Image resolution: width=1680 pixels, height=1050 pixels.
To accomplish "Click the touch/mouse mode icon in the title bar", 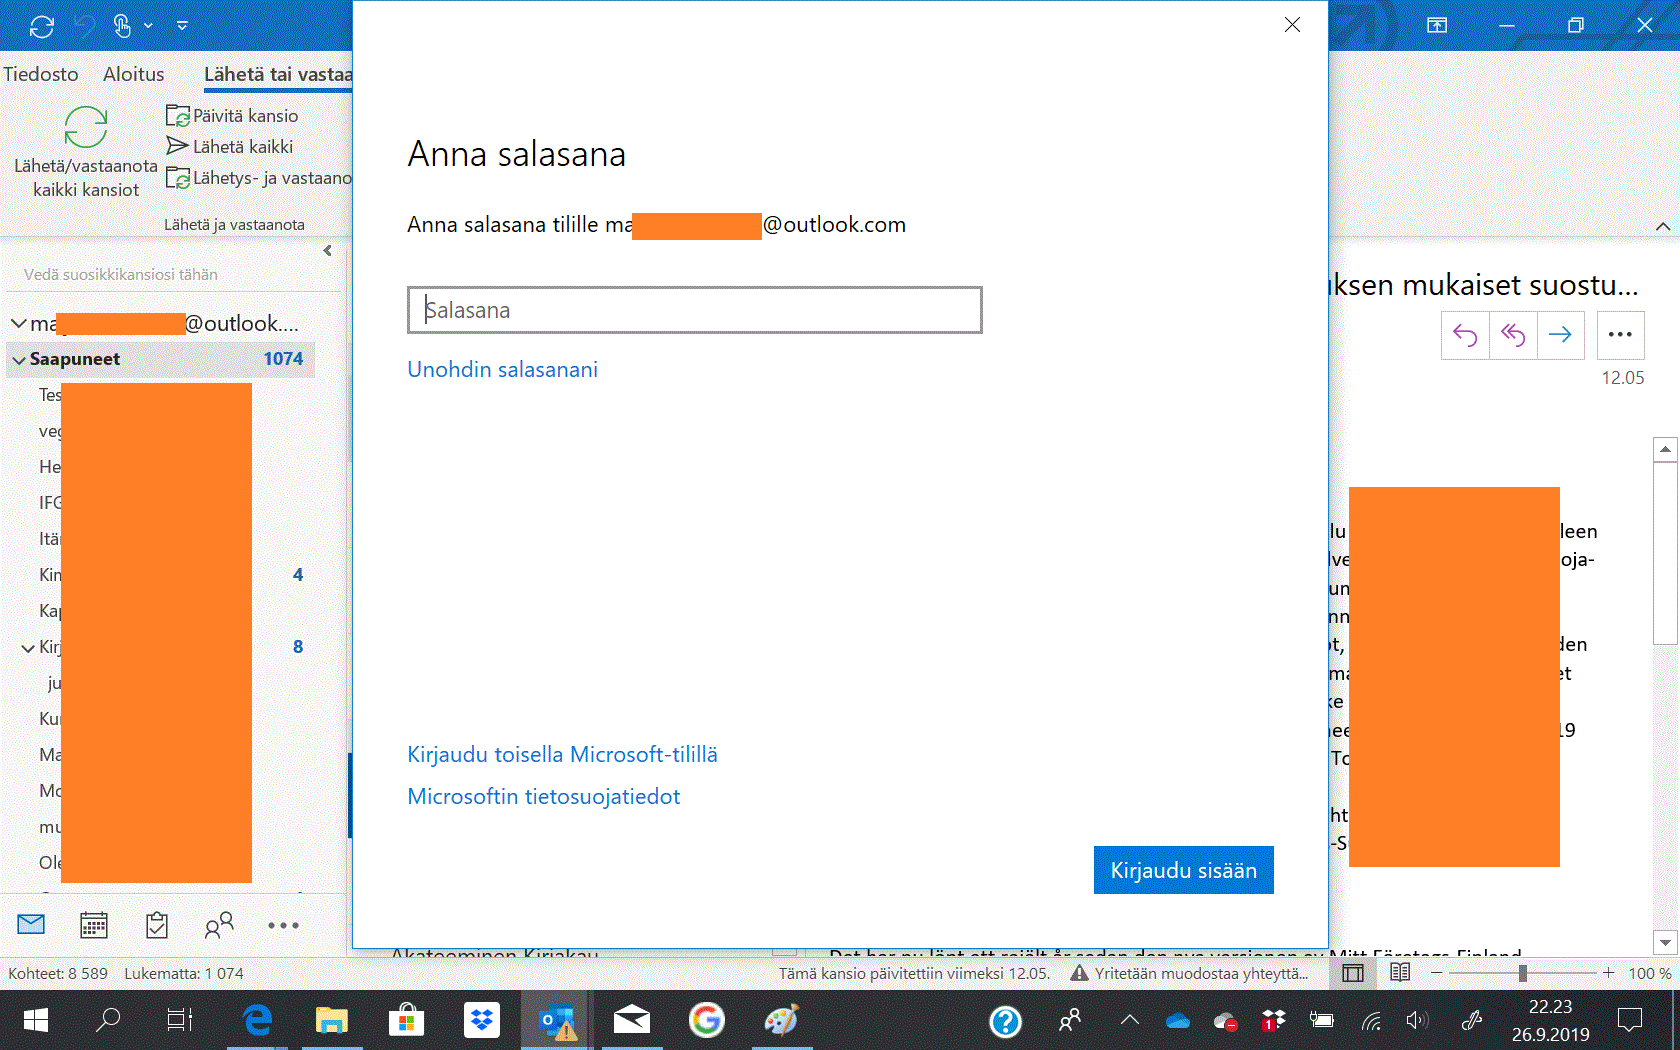I will pyautogui.click(x=122, y=26).
